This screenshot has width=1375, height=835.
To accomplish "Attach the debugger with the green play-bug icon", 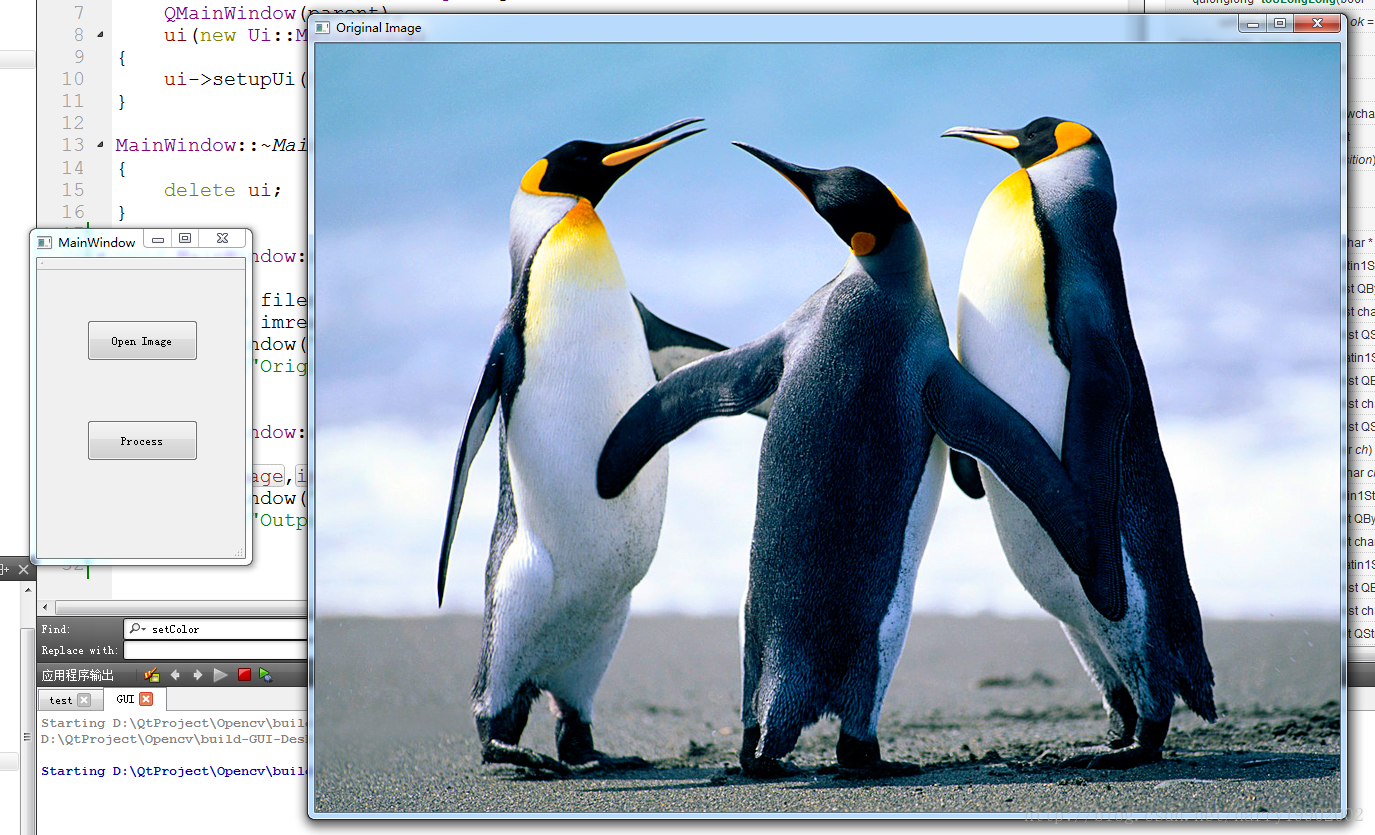I will click(x=266, y=675).
